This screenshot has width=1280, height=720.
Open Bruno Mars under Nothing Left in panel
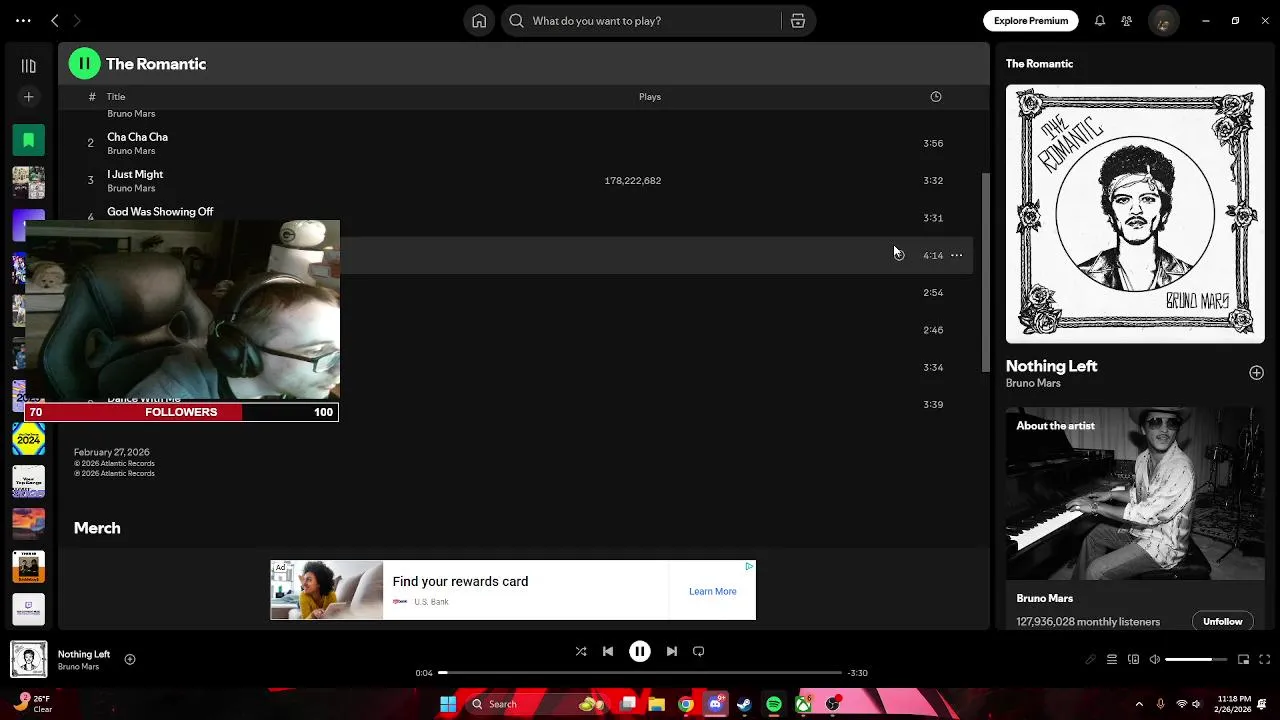1033,383
